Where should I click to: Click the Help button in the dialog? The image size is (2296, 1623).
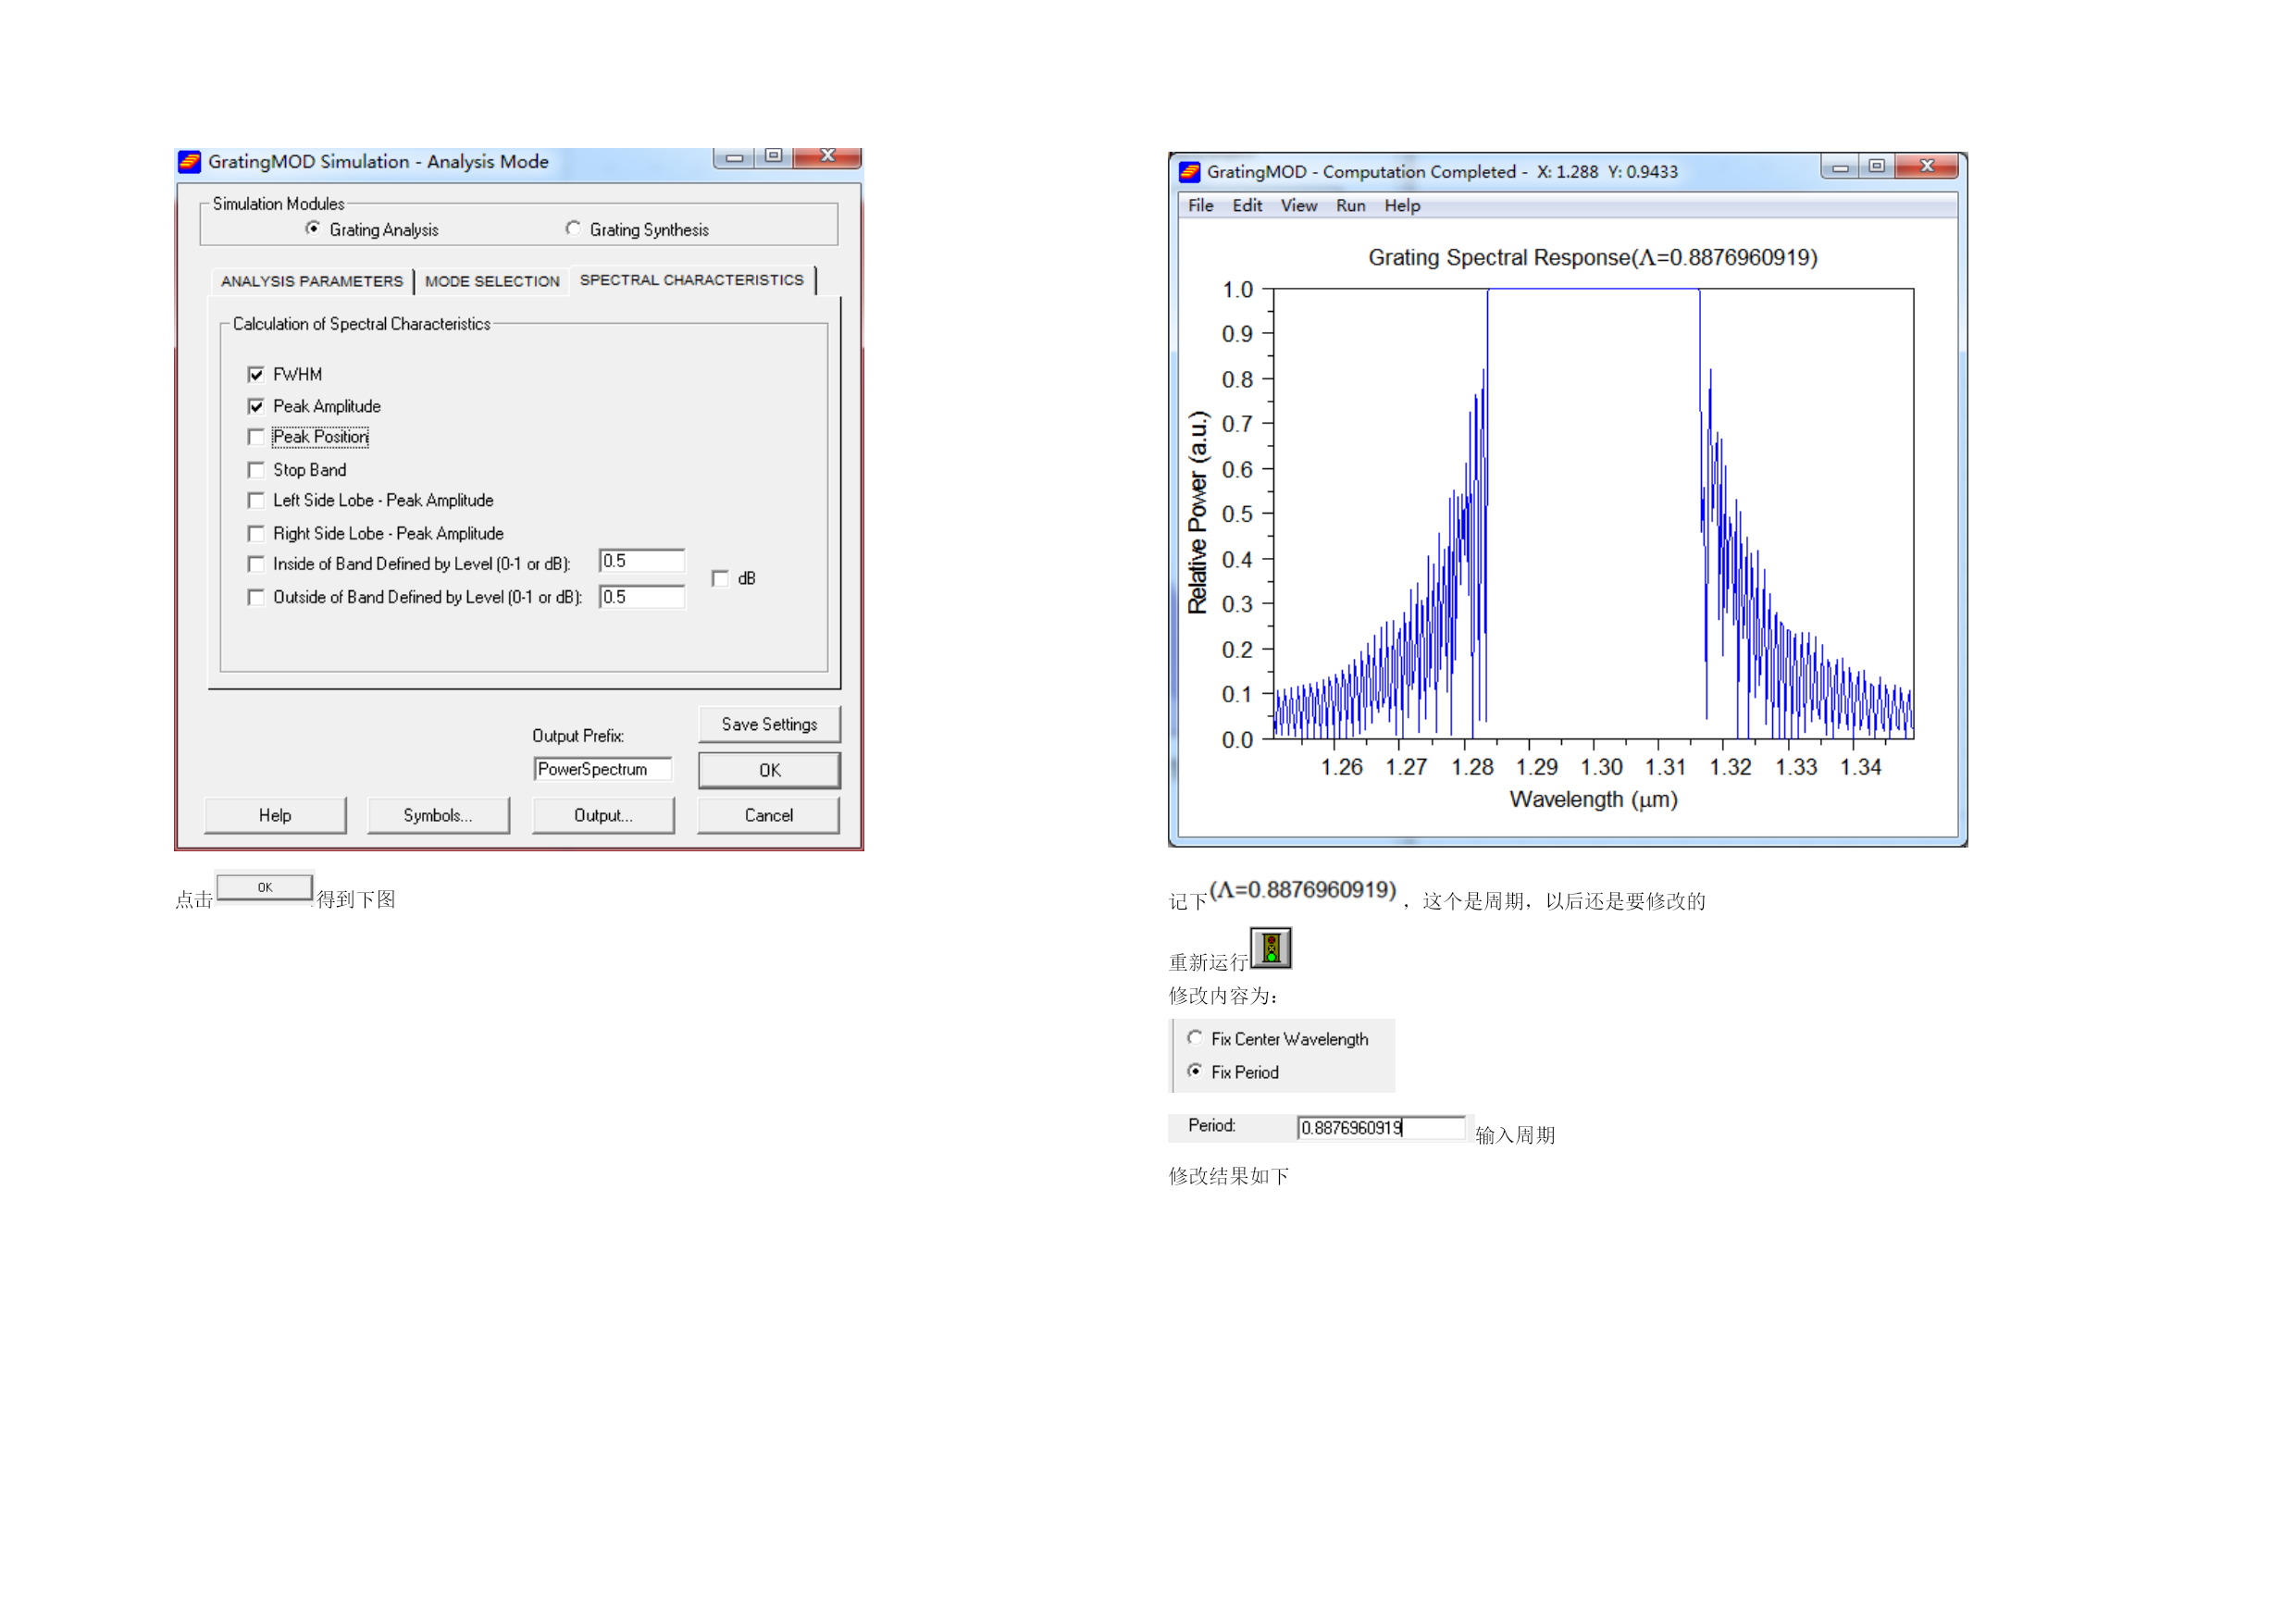(275, 815)
